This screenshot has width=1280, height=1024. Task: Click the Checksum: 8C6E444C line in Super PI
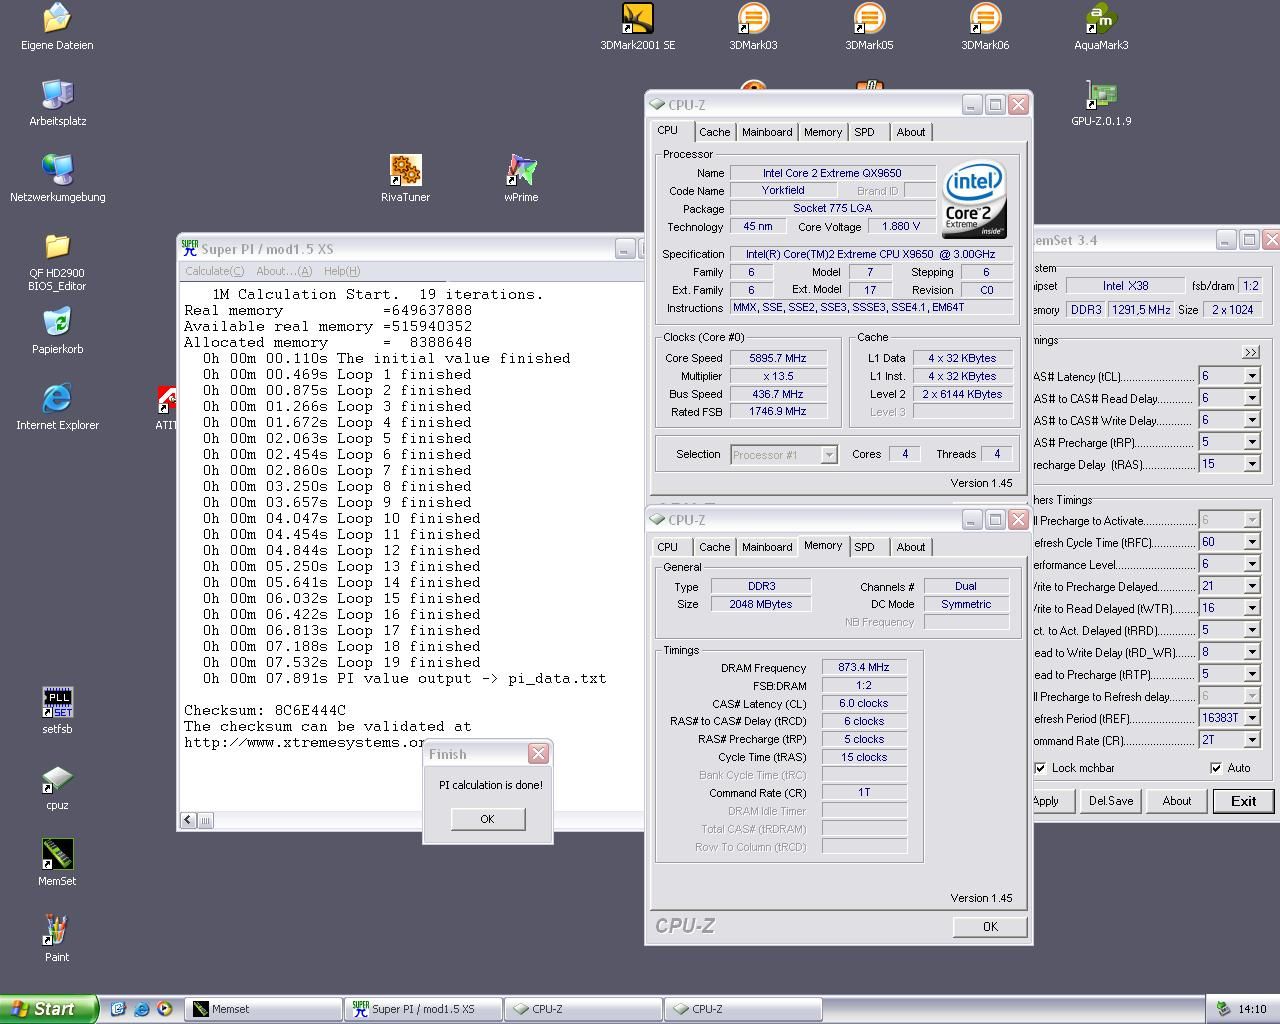click(x=265, y=710)
